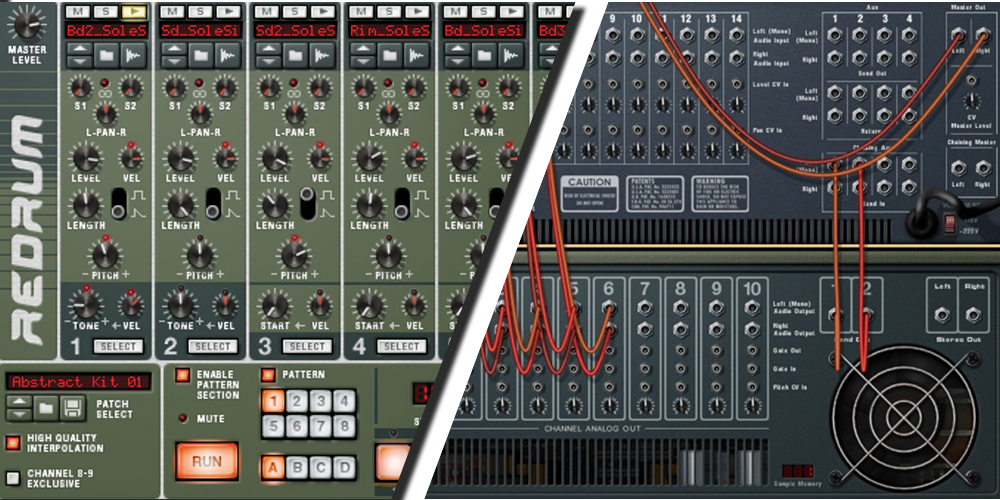
Task: Open sample name display Bd2_SoleS
Action: click(106, 30)
